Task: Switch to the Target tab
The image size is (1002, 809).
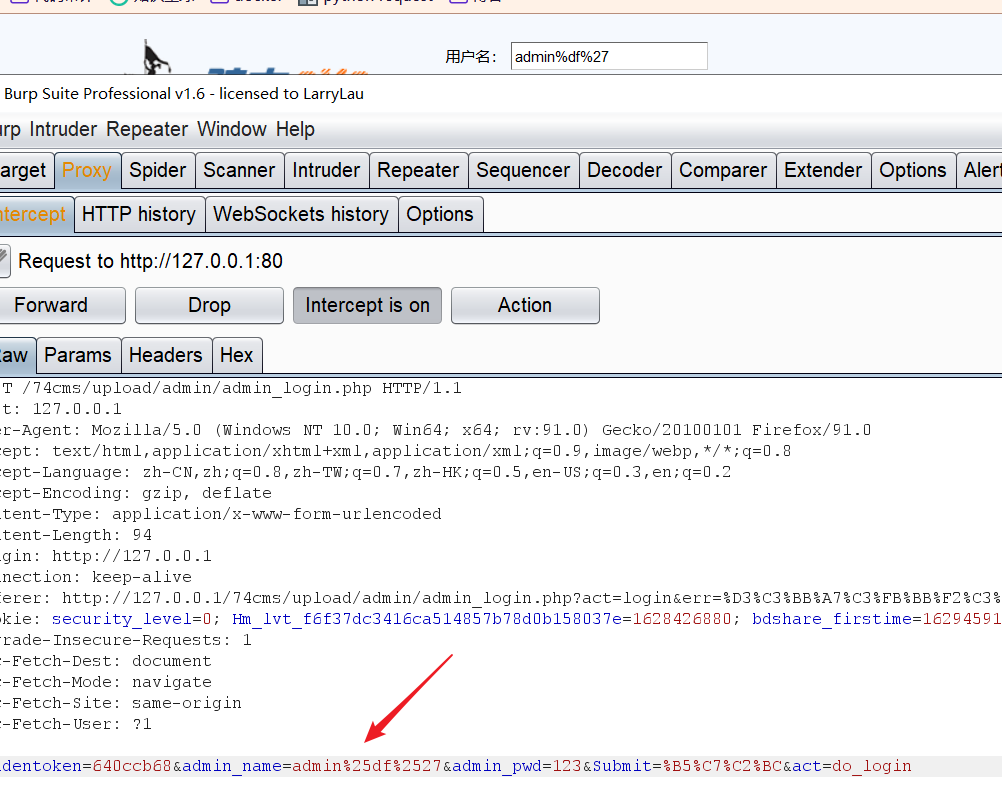Action: 26,171
